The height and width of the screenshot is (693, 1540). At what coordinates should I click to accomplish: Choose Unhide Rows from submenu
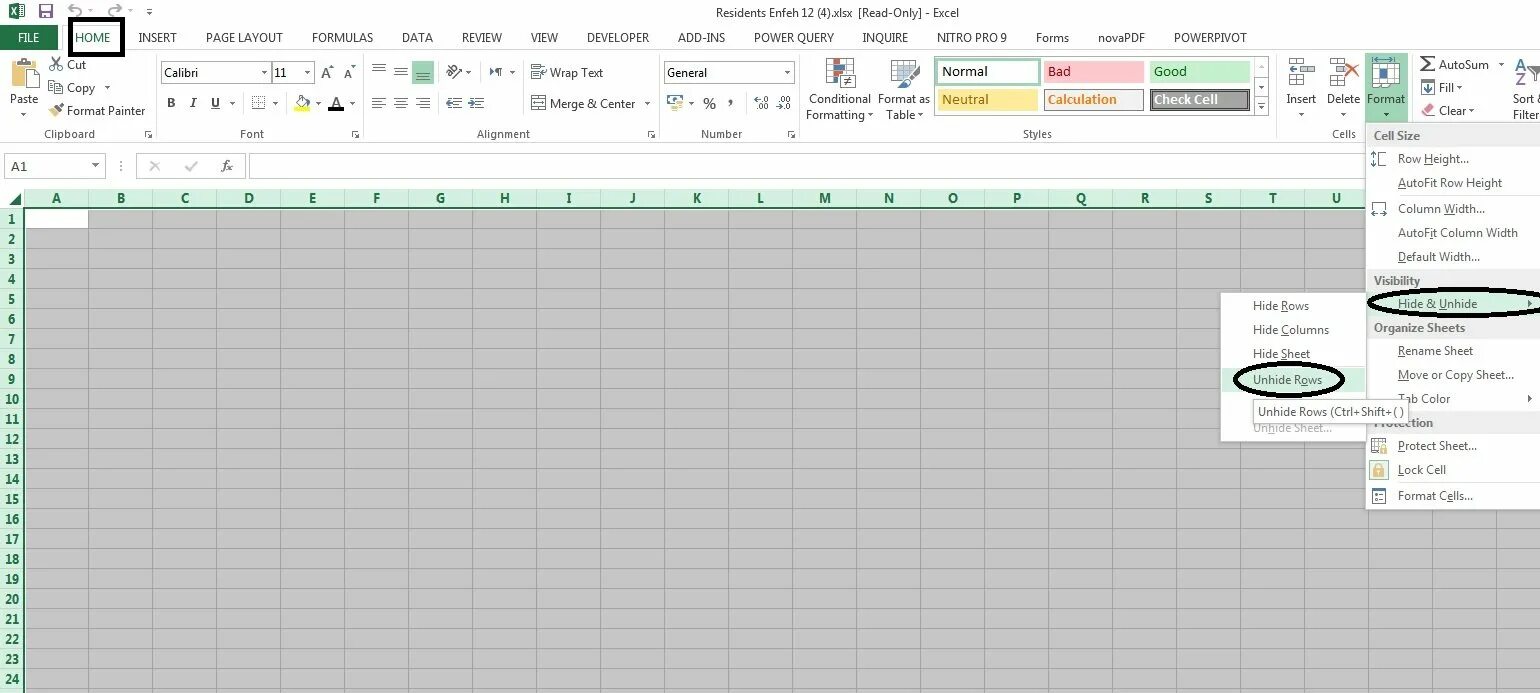(x=1287, y=380)
